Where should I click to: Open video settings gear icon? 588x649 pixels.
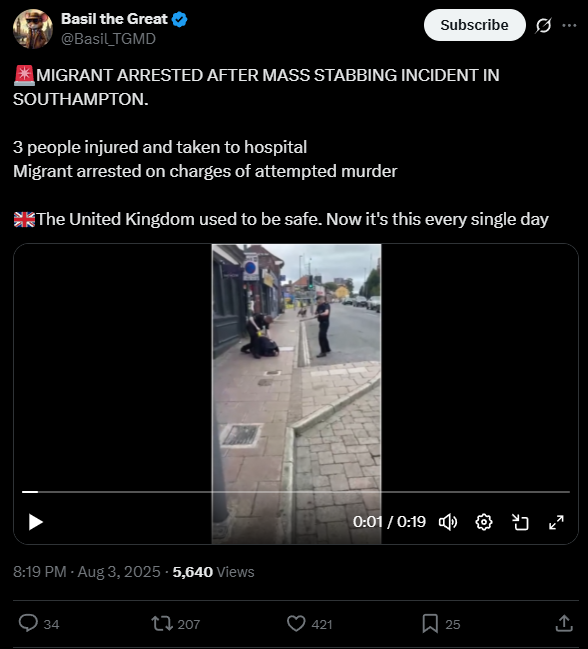coord(484,522)
